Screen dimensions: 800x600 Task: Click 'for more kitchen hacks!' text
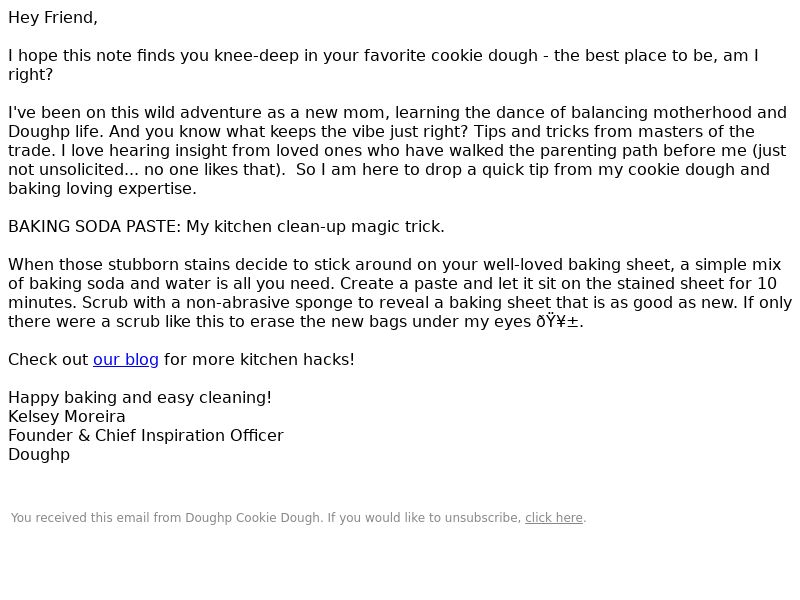click(259, 360)
